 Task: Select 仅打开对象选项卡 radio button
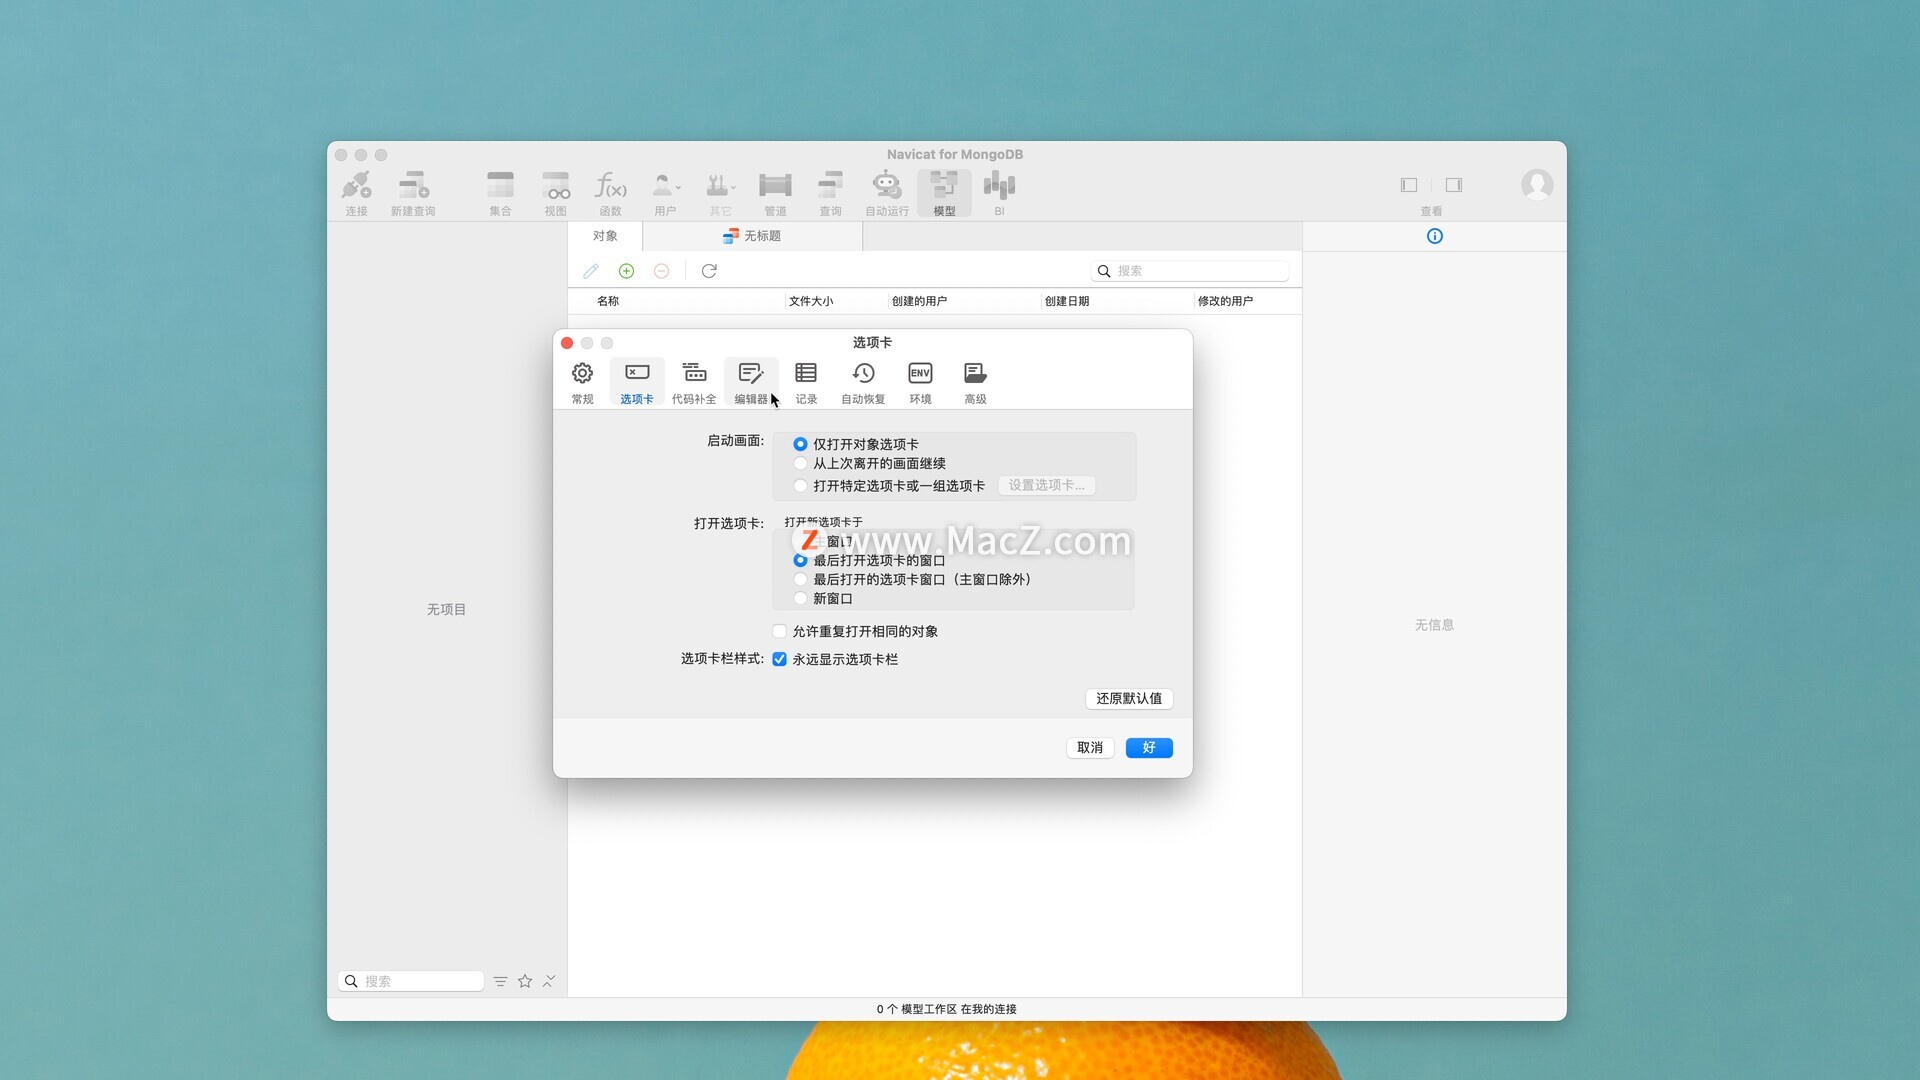coord(800,444)
